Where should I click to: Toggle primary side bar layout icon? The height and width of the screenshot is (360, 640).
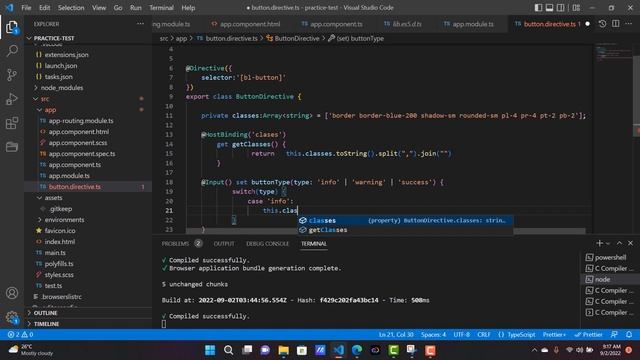538,8
